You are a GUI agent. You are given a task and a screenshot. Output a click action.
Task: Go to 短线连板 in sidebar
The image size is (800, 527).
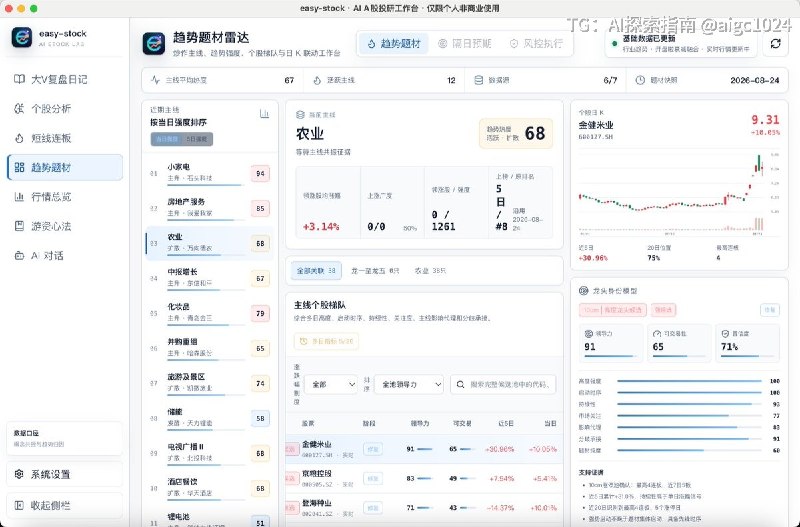click(65, 138)
